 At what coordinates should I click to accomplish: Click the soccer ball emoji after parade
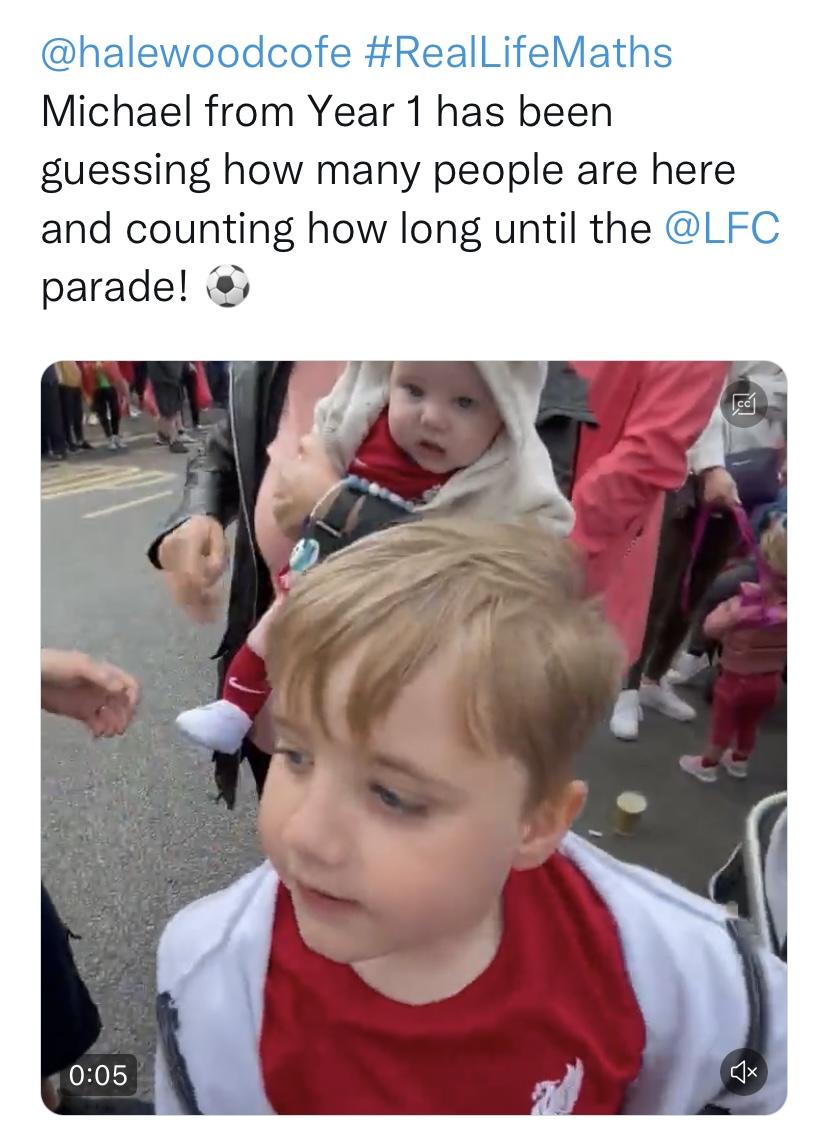pos(228,287)
